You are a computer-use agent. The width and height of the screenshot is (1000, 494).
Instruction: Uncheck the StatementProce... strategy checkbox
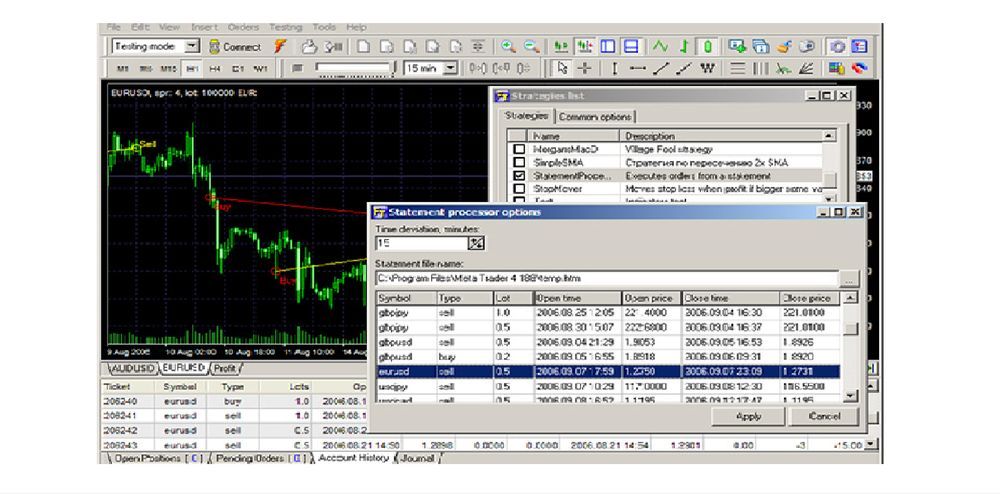[x=520, y=176]
